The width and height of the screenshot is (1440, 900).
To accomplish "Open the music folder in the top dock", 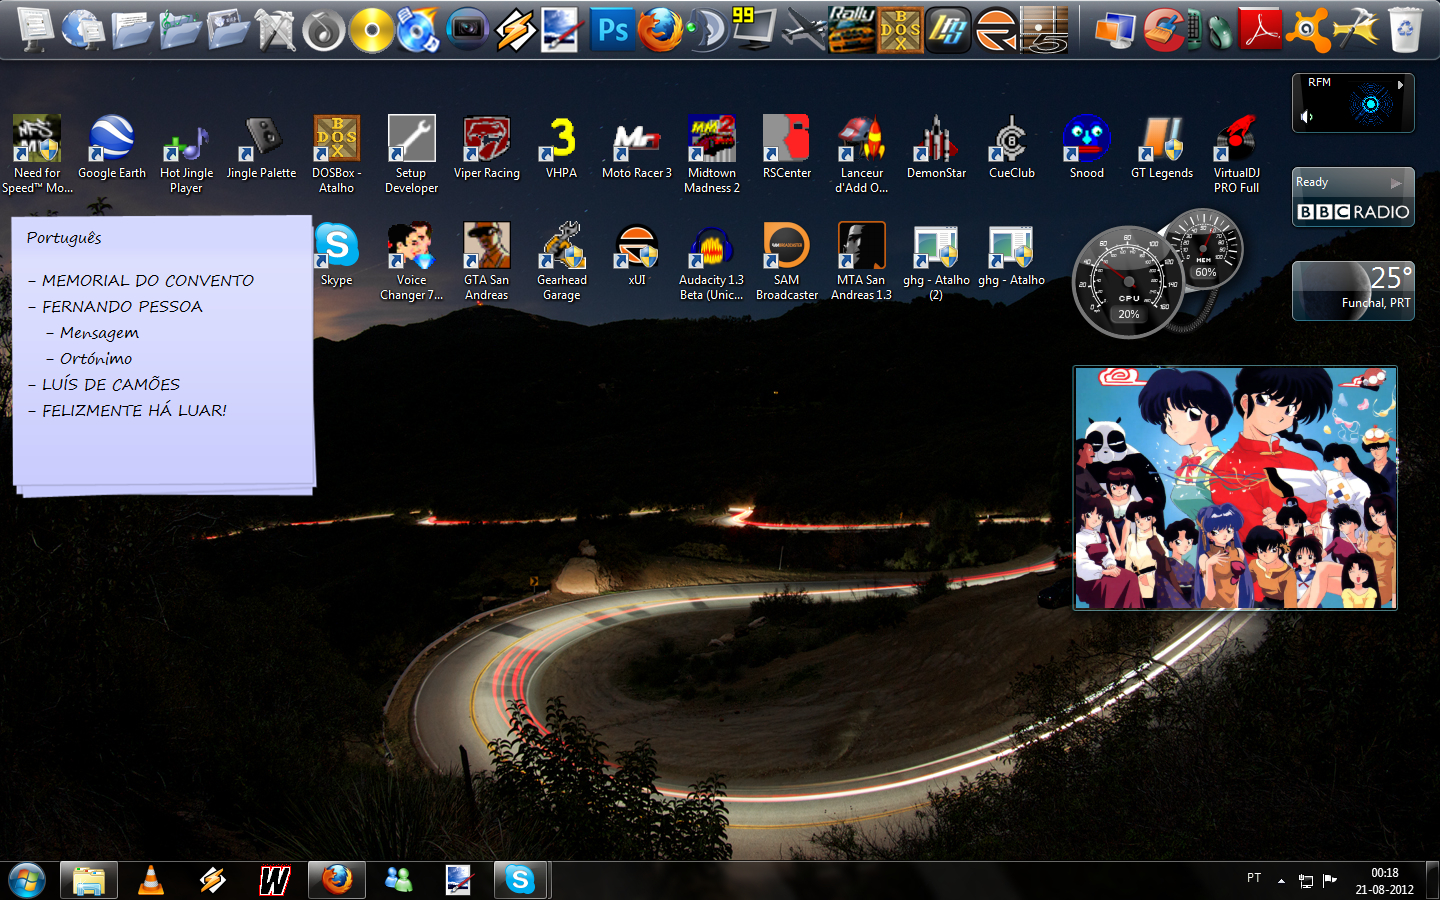I will (180, 30).
